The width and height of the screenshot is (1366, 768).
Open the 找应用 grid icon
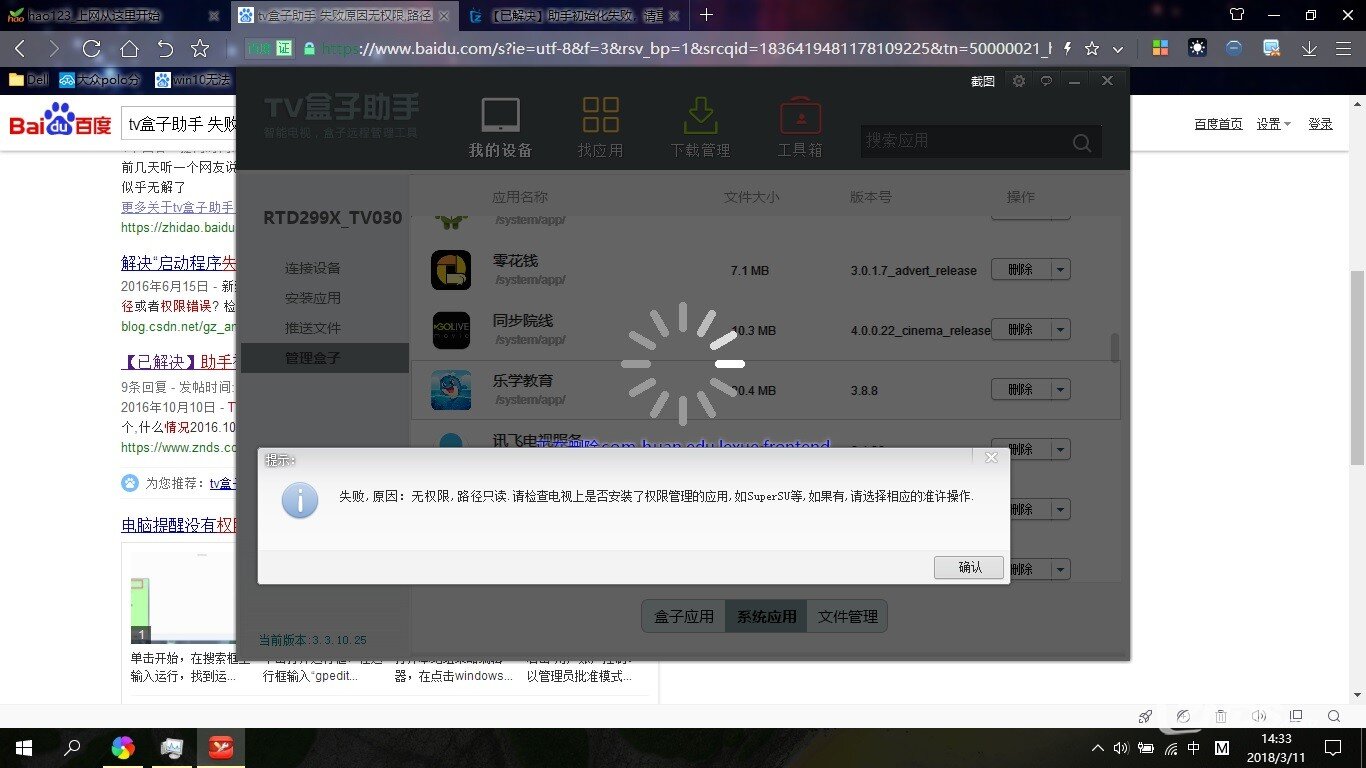pyautogui.click(x=600, y=128)
